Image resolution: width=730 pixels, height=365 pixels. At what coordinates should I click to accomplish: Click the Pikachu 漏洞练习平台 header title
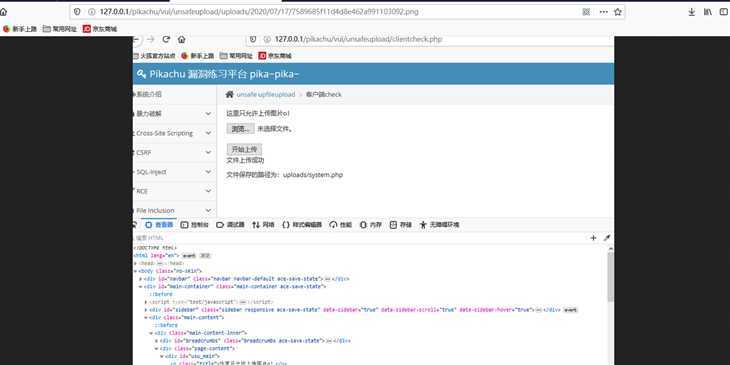[x=218, y=74]
